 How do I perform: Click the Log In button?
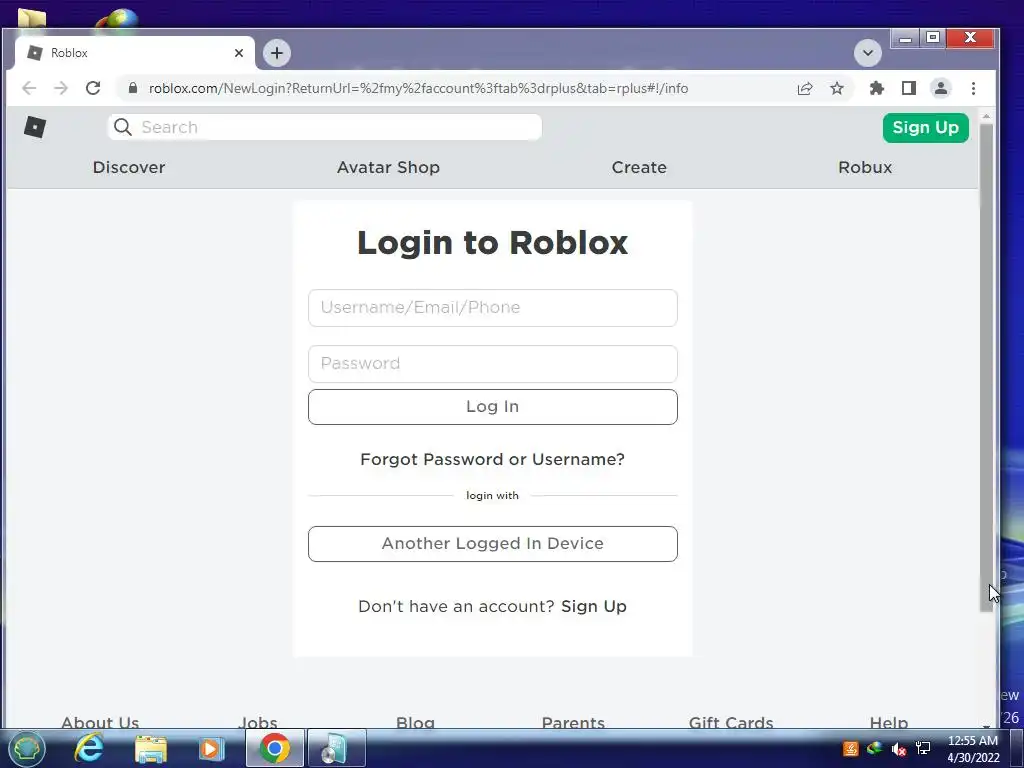tap(492, 407)
